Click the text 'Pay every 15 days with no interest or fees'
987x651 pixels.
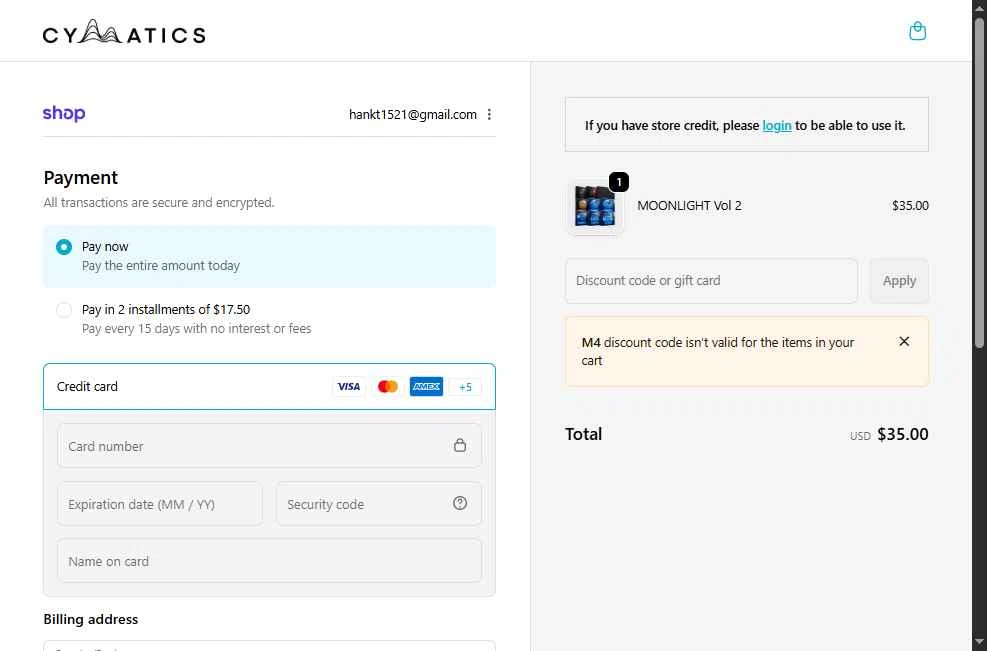click(196, 329)
